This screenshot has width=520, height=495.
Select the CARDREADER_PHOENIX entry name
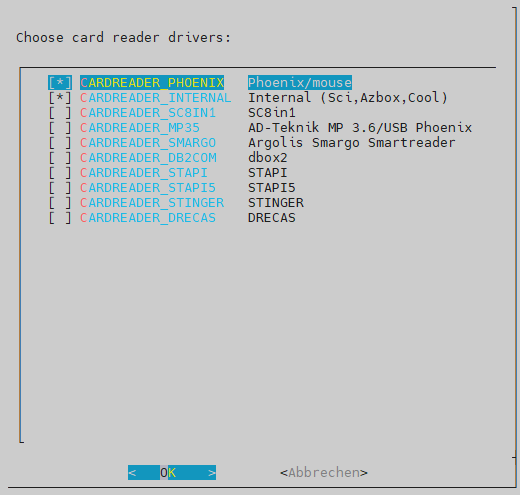(152, 83)
